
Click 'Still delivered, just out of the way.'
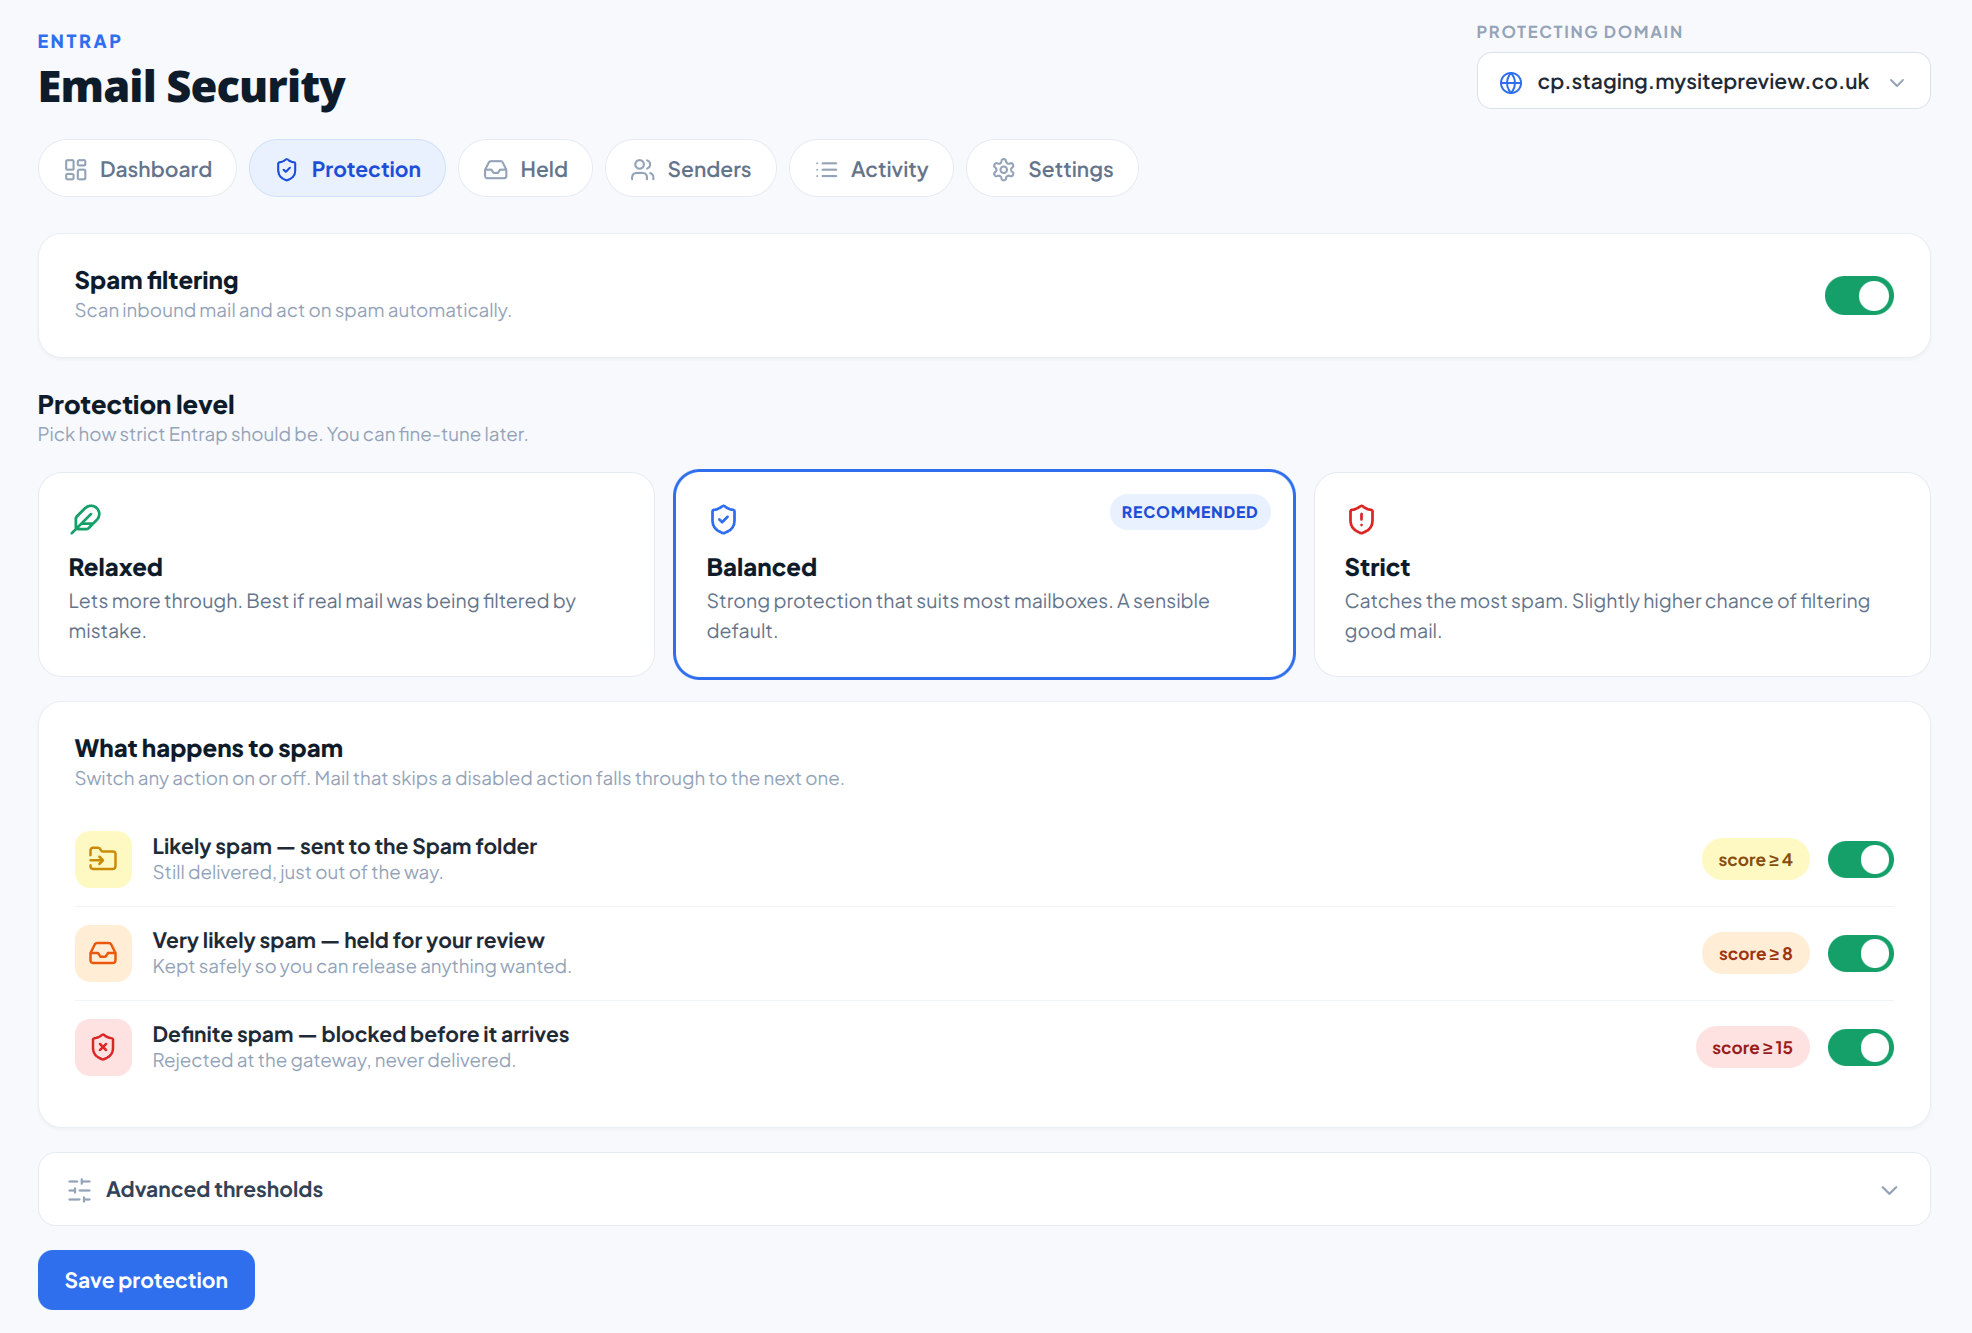click(298, 872)
